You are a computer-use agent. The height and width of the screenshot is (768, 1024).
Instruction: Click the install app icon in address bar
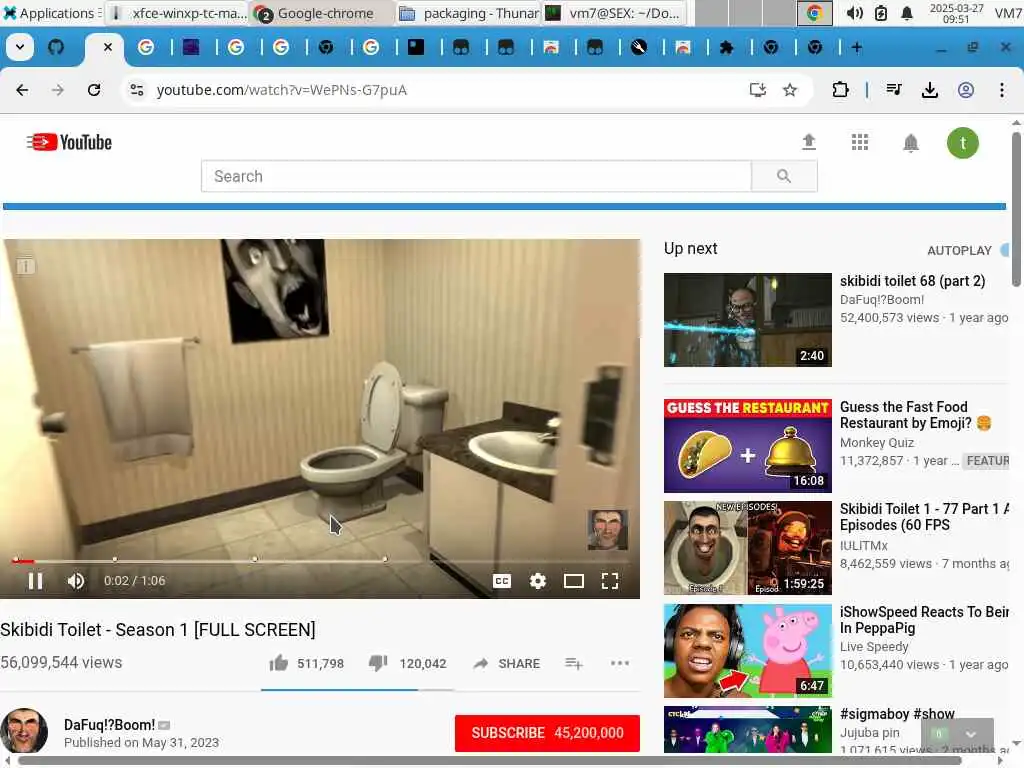758,90
